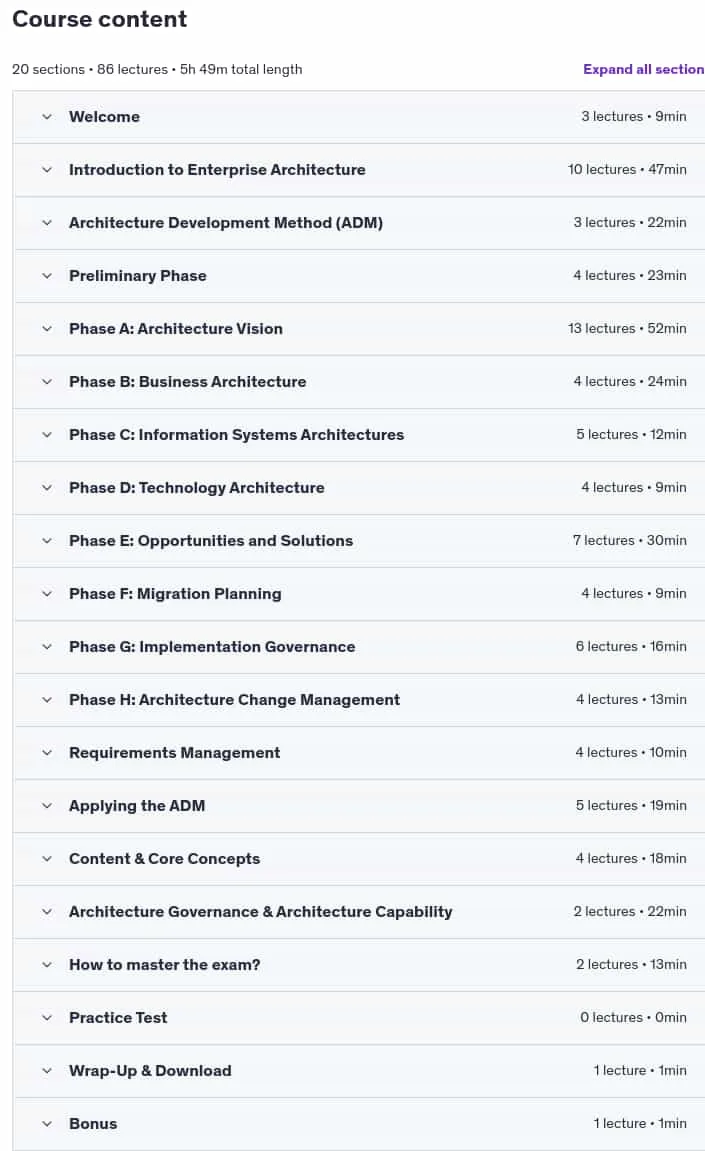The height and width of the screenshot is (1151, 705).
Task: Click chevron beside Architecture Development Method (ADM)
Action: coord(47,222)
